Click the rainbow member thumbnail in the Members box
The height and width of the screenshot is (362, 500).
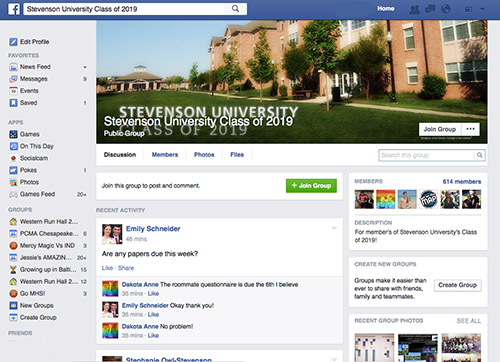pyautogui.click(x=386, y=199)
